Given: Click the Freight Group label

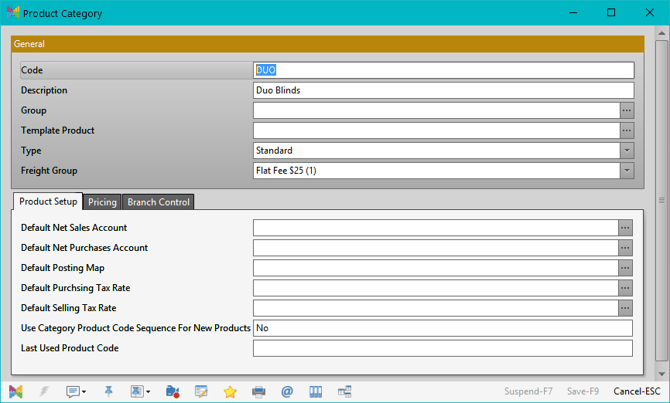Looking at the screenshot, I should click(x=49, y=171).
